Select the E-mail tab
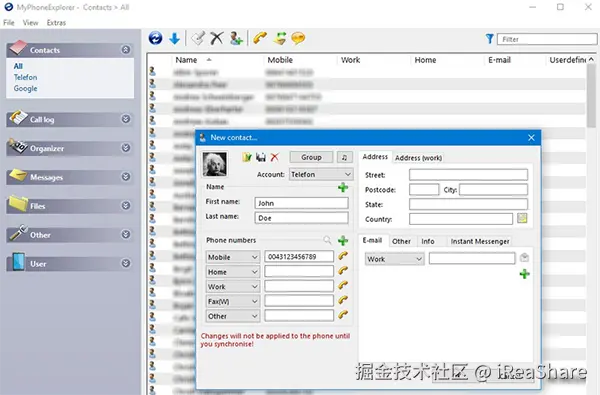 (372, 240)
